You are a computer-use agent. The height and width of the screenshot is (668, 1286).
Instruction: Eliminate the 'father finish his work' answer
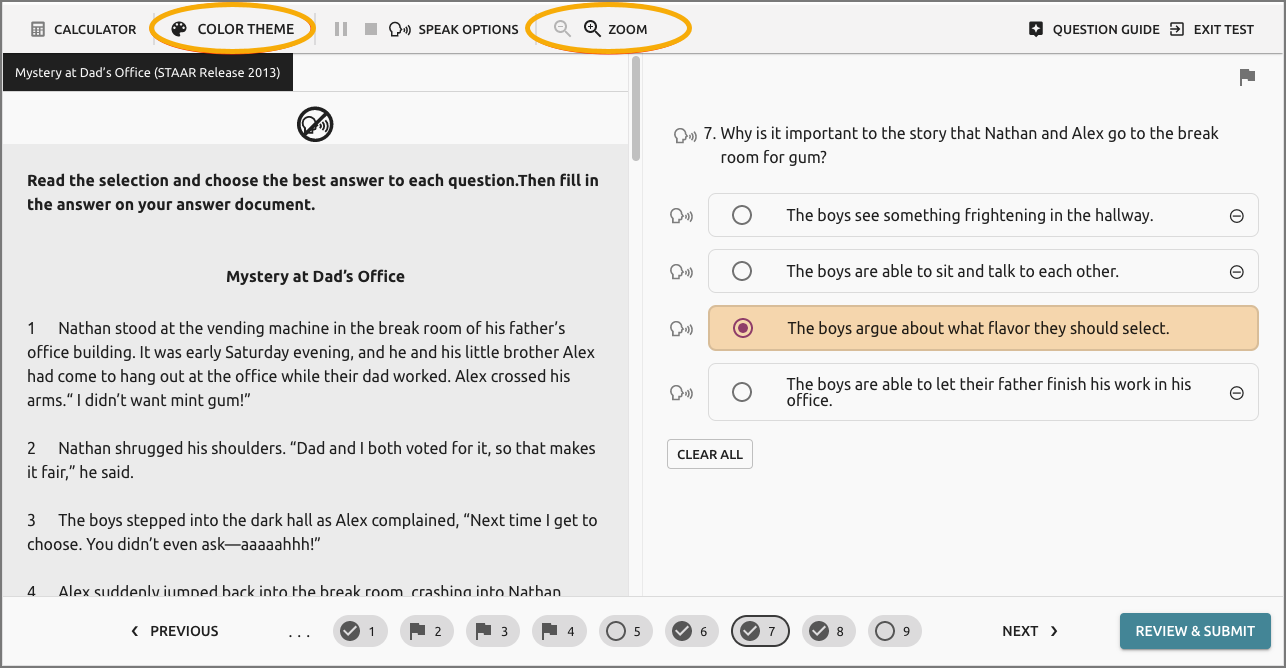[1236, 393]
